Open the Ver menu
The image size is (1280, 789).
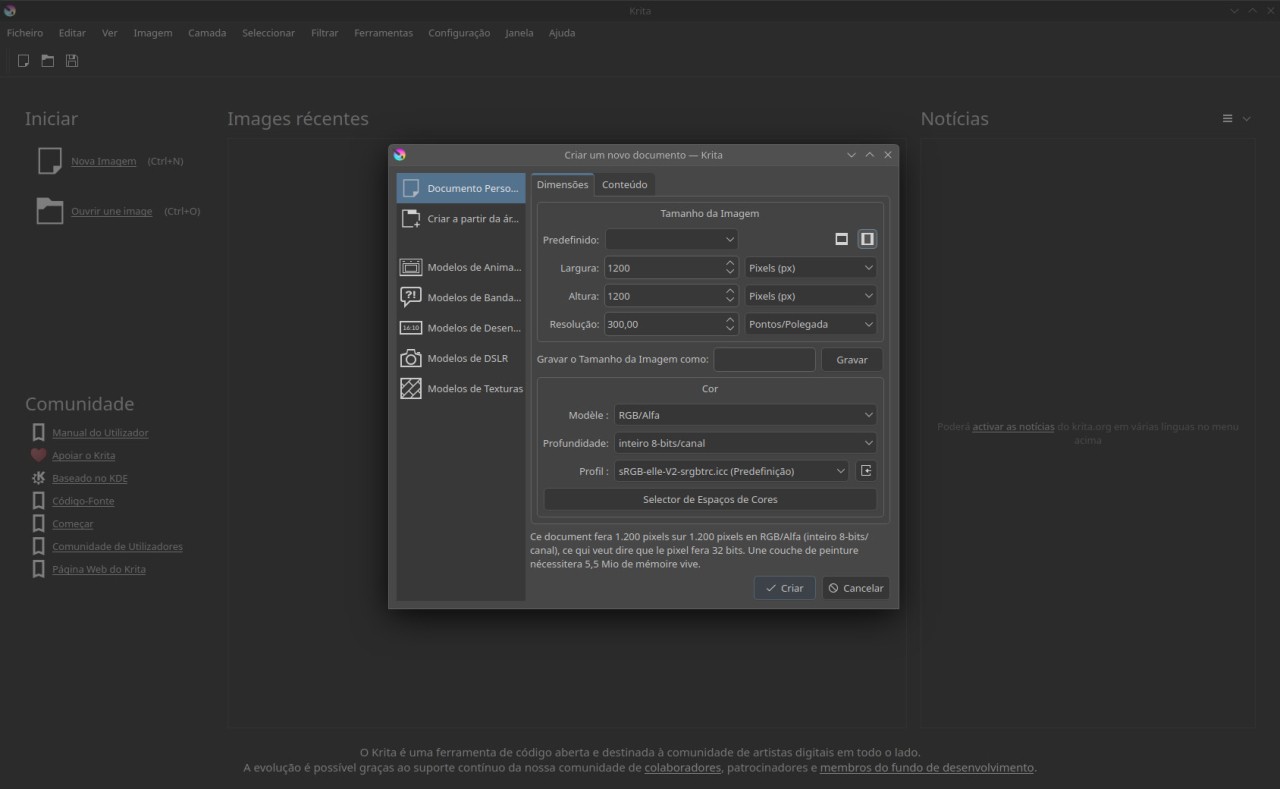(x=110, y=33)
